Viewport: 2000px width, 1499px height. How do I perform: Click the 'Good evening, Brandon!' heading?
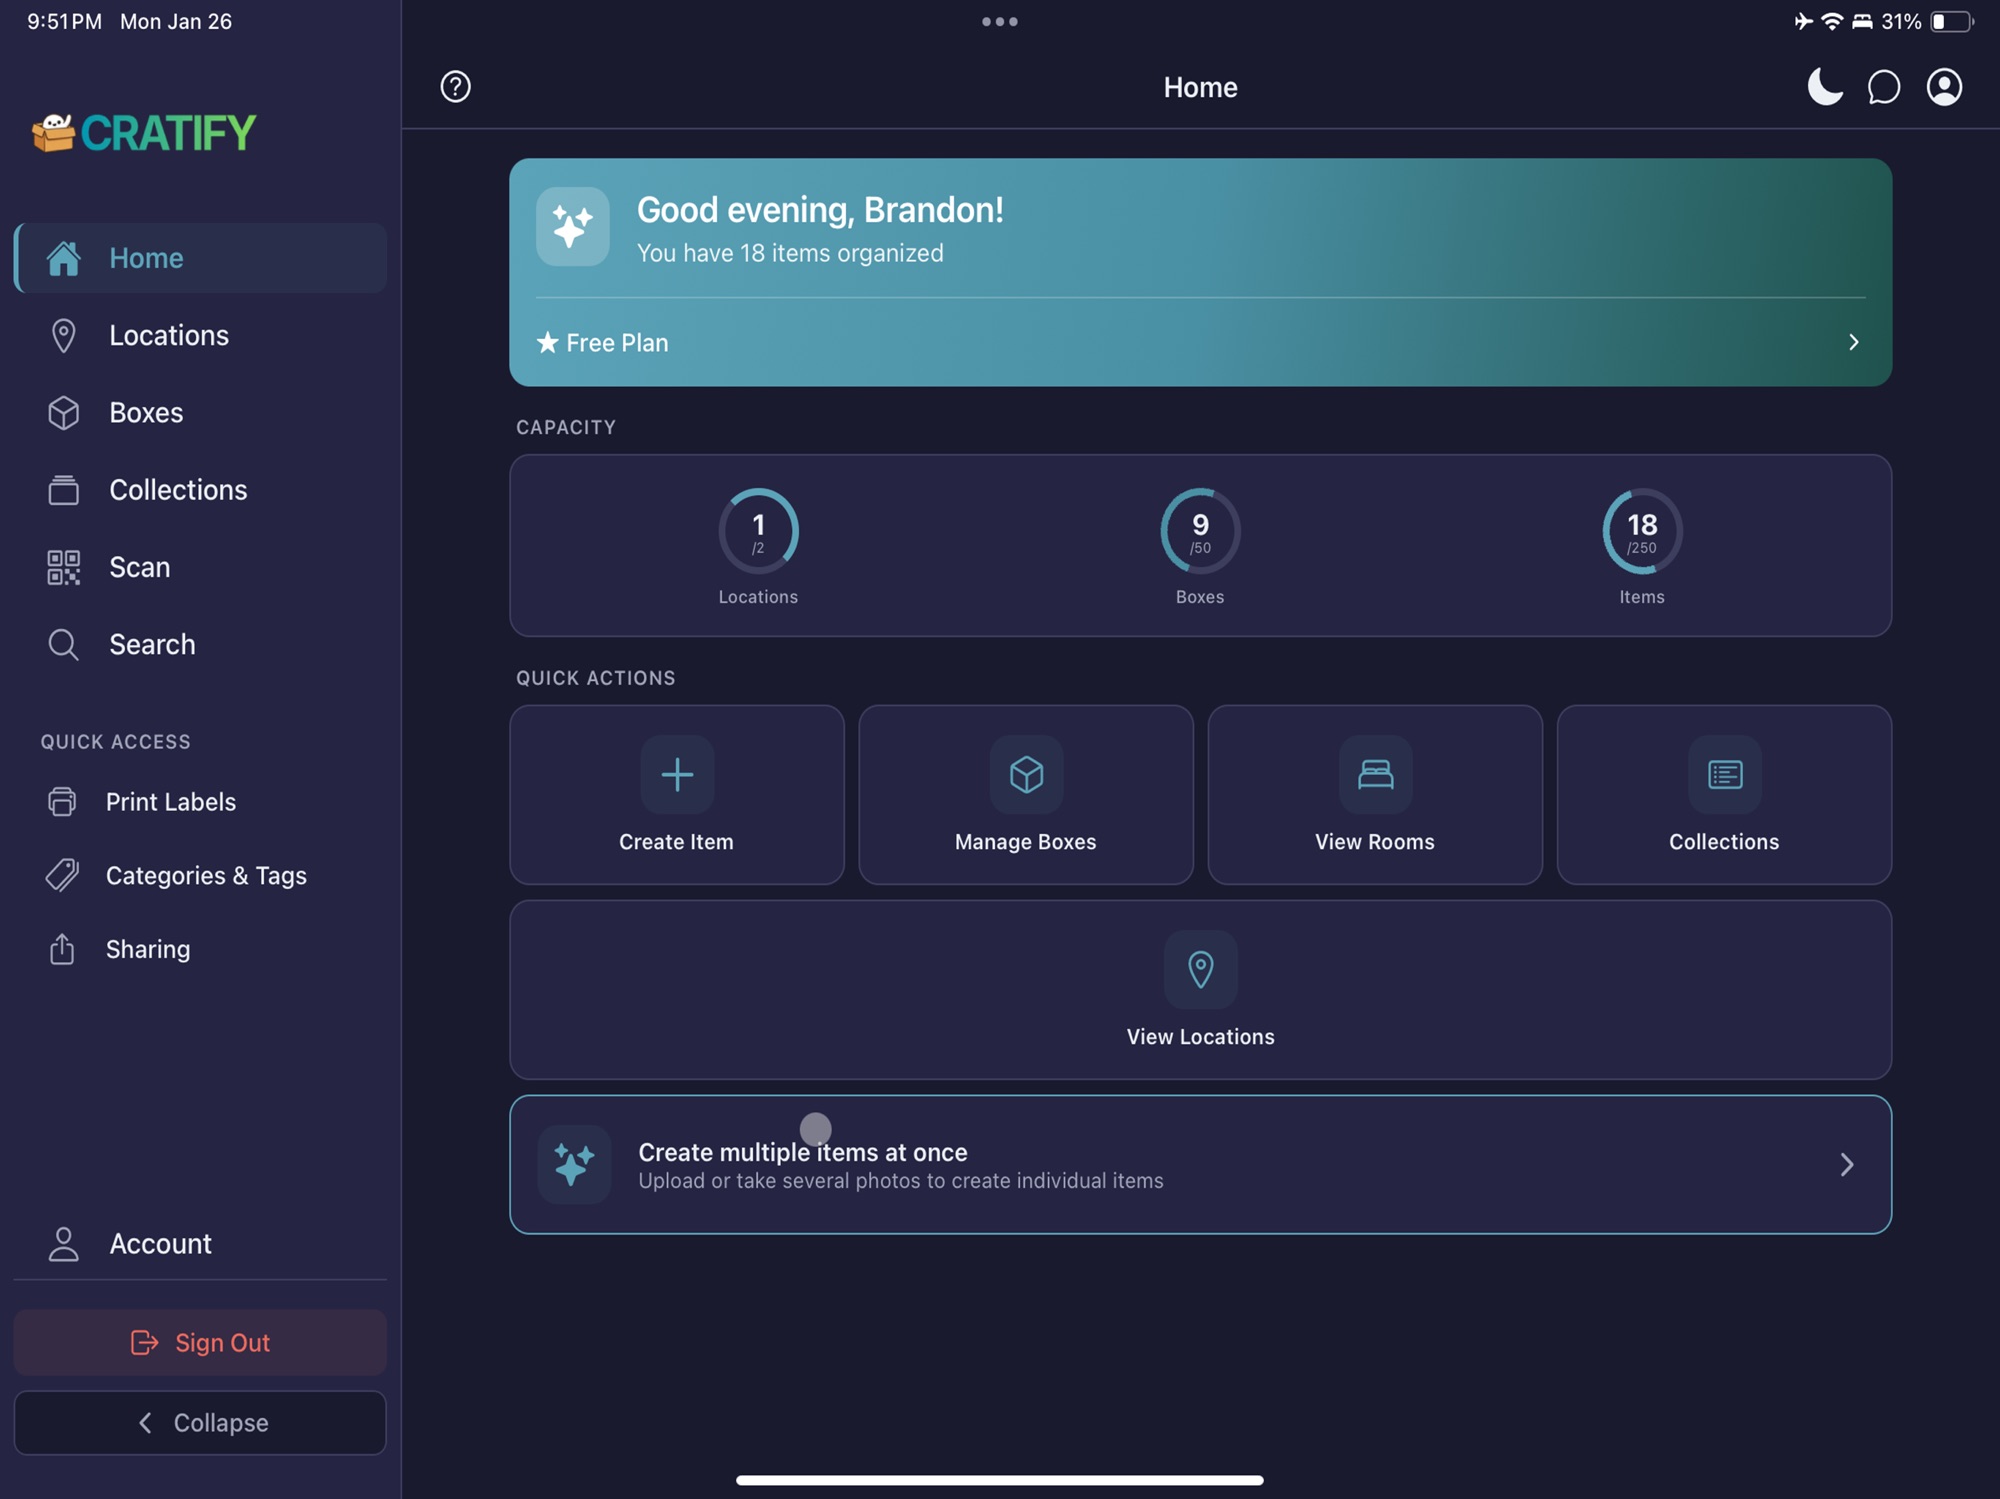tap(820, 210)
